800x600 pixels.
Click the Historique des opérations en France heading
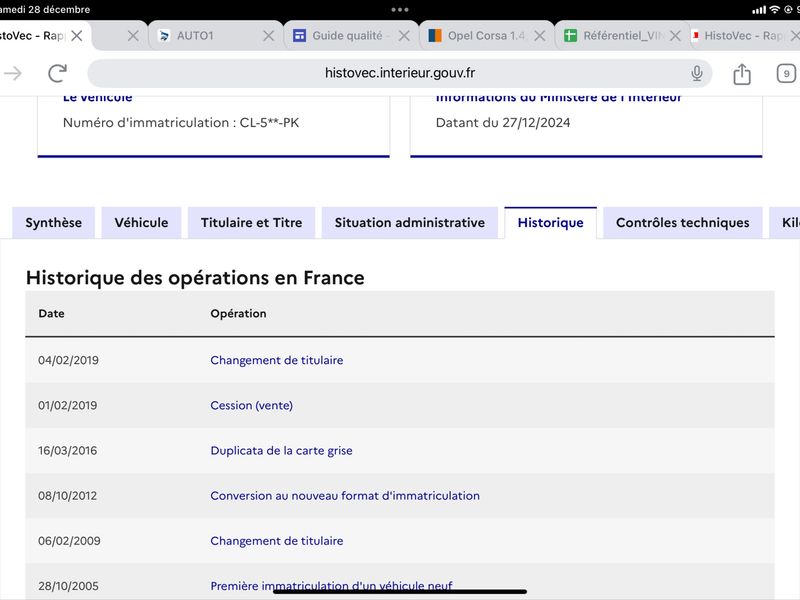click(x=195, y=278)
